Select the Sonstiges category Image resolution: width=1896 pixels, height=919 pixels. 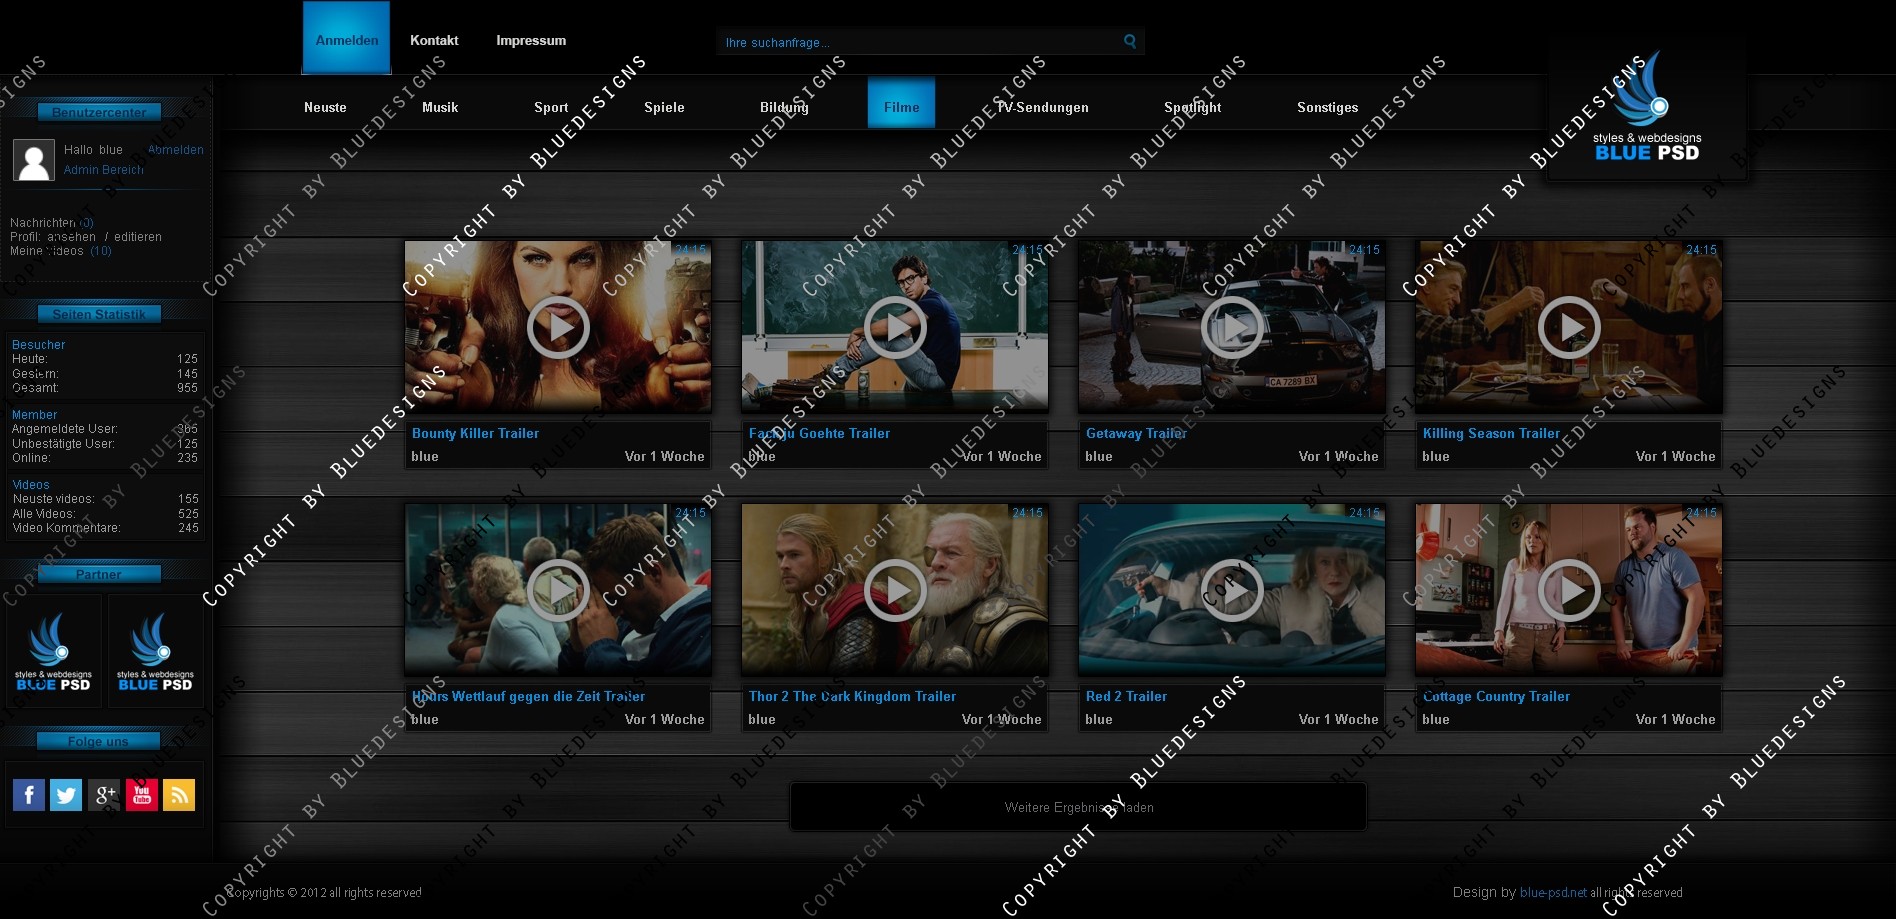tap(1327, 107)
